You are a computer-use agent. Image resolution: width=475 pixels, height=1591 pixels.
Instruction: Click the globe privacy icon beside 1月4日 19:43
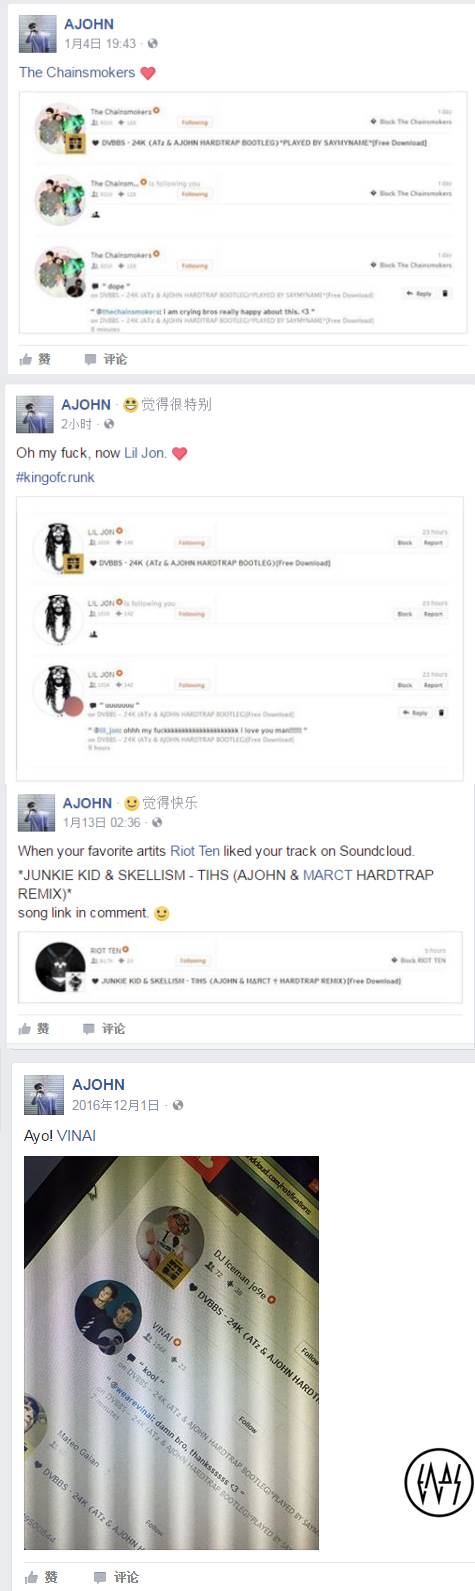click(x=152, y=44)
